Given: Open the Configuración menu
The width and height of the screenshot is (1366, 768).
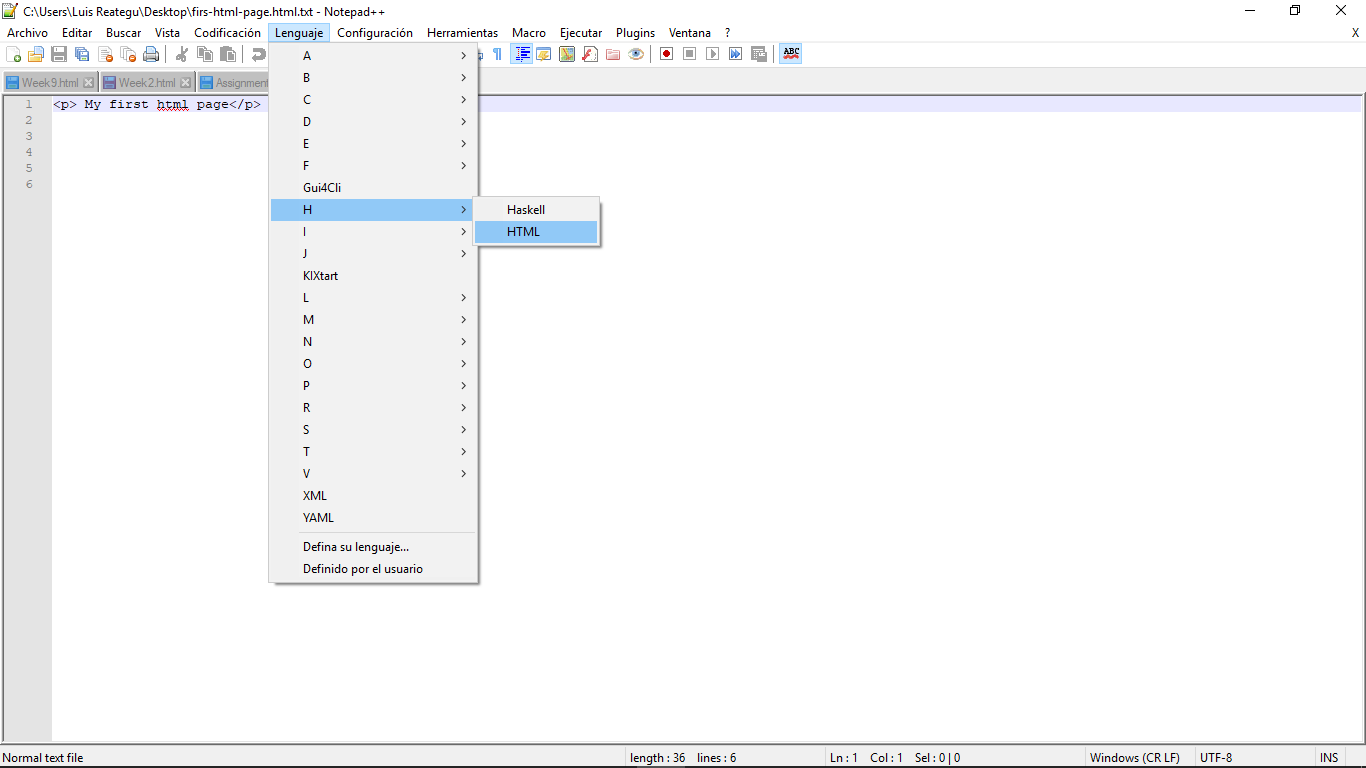Looking at the screenshot, I should tap(375, 33).
